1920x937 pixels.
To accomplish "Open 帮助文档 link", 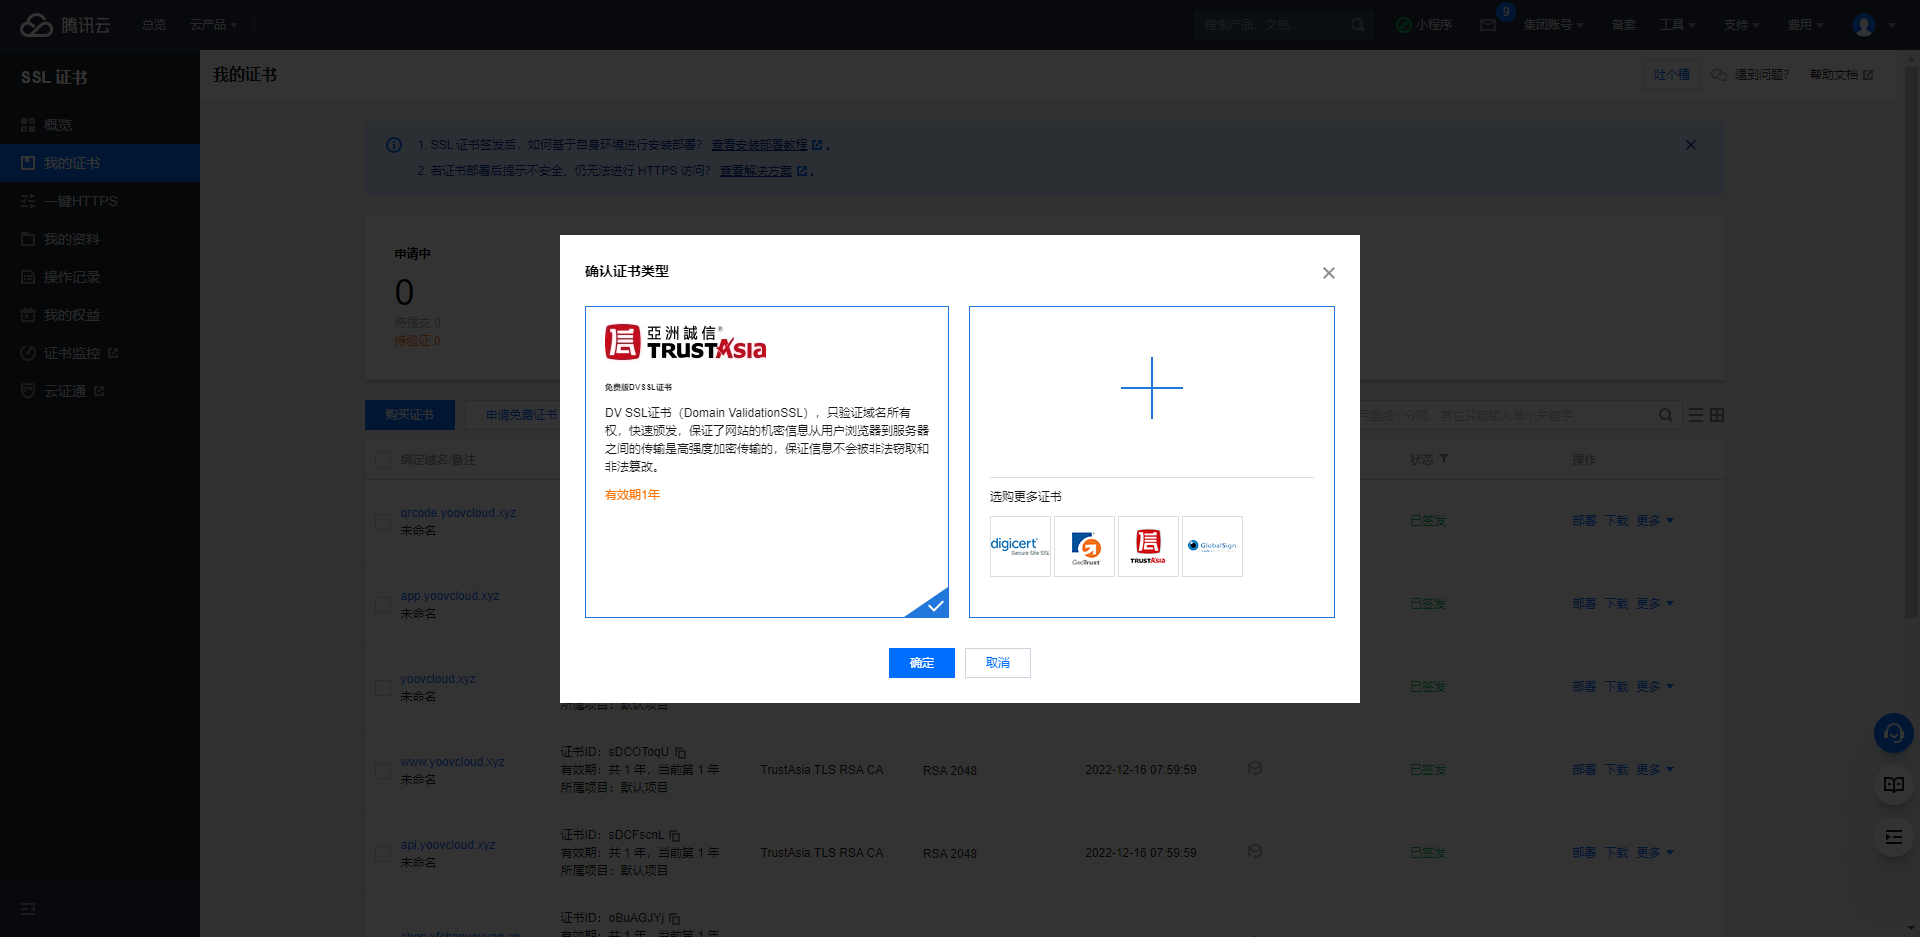I will 1841,75.
